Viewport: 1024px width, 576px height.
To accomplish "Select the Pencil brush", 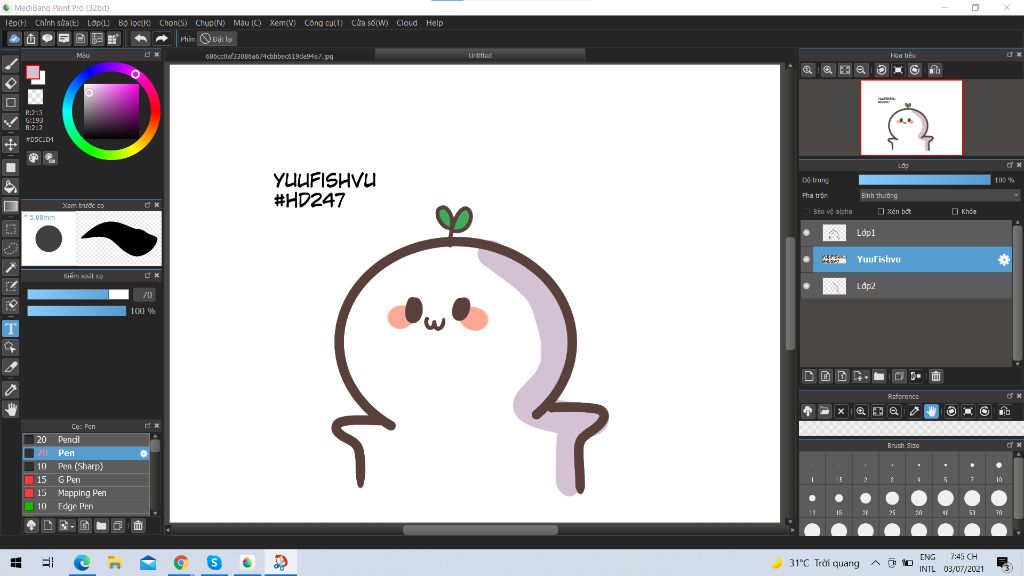I will click(x=86, y=440).
